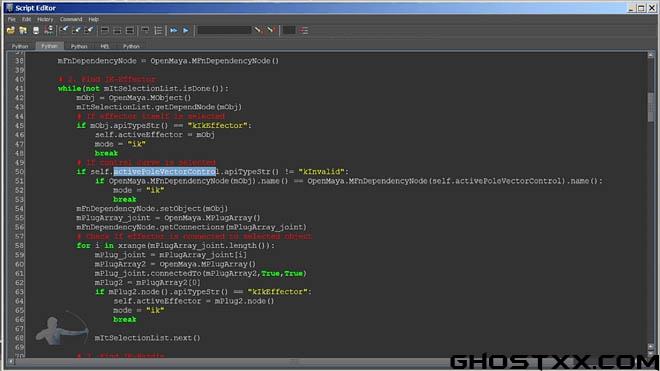Screen dimensions: 660x371
Task: Click the red comment on line 57
Action: coord(194,237)
